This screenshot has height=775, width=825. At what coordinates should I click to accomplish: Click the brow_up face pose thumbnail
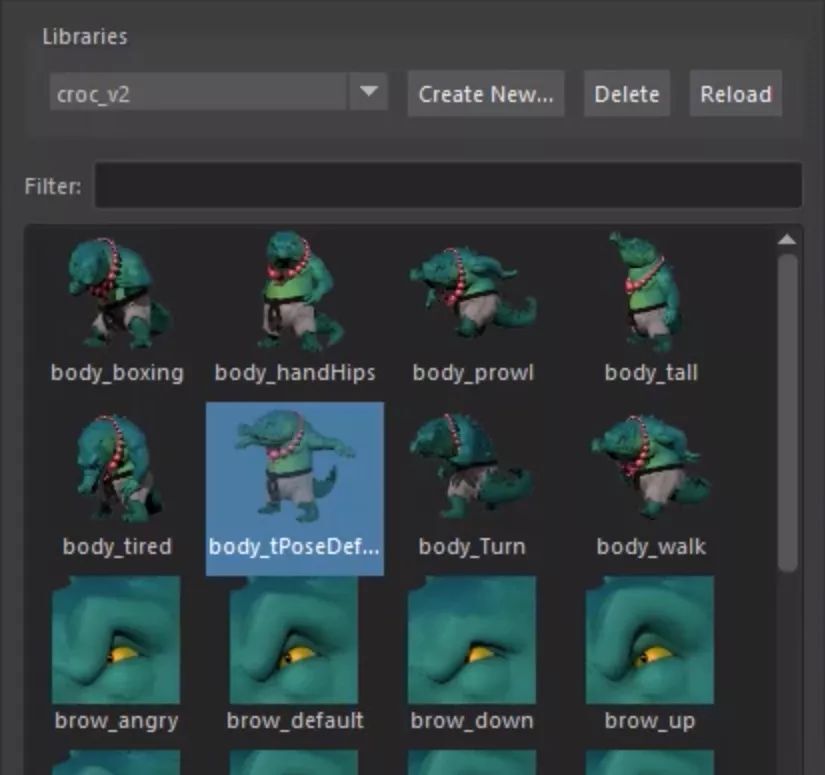(x=651, y=640)
